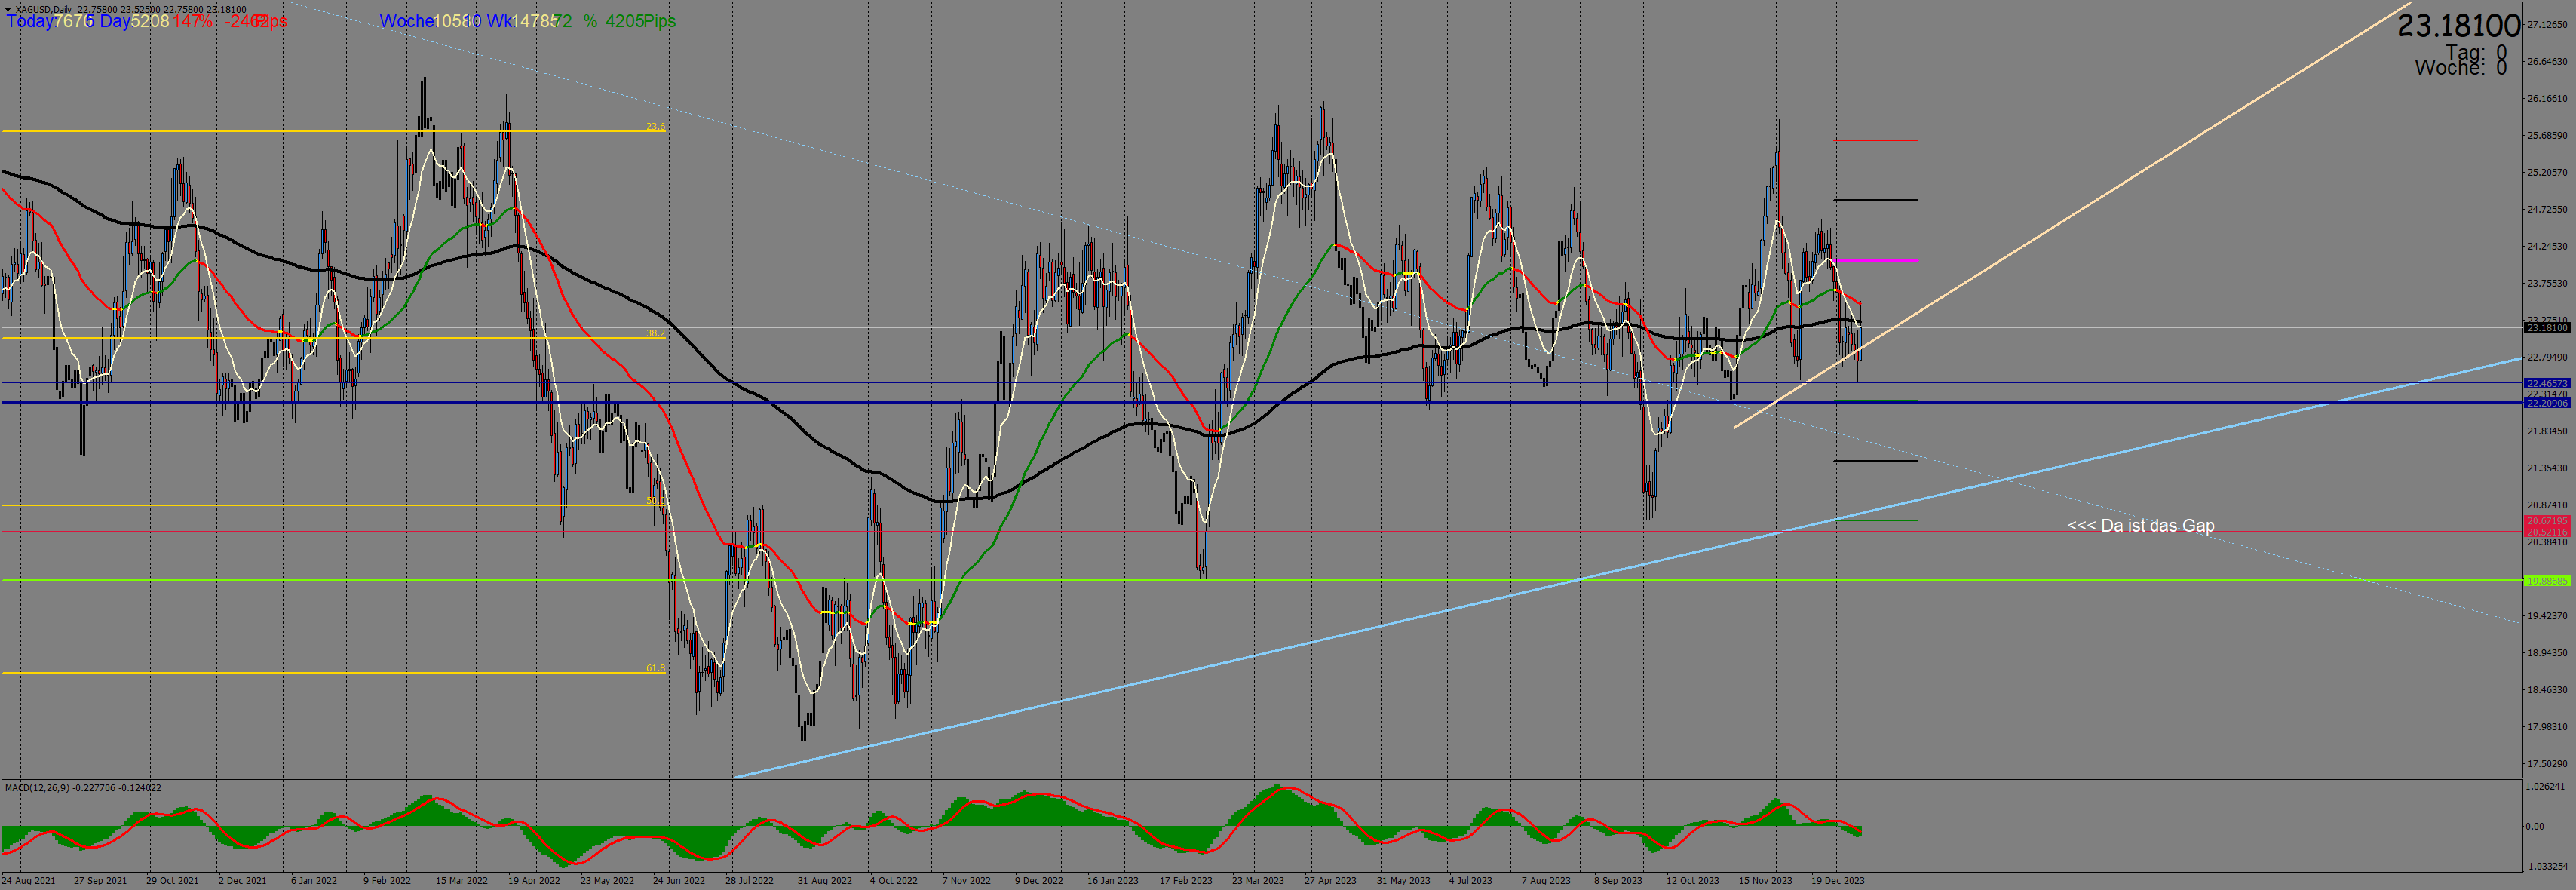Select the '<<< Da ist das Gap' annotation
The width and height of the screenshot is (2576, 890).
[2140, 526]
